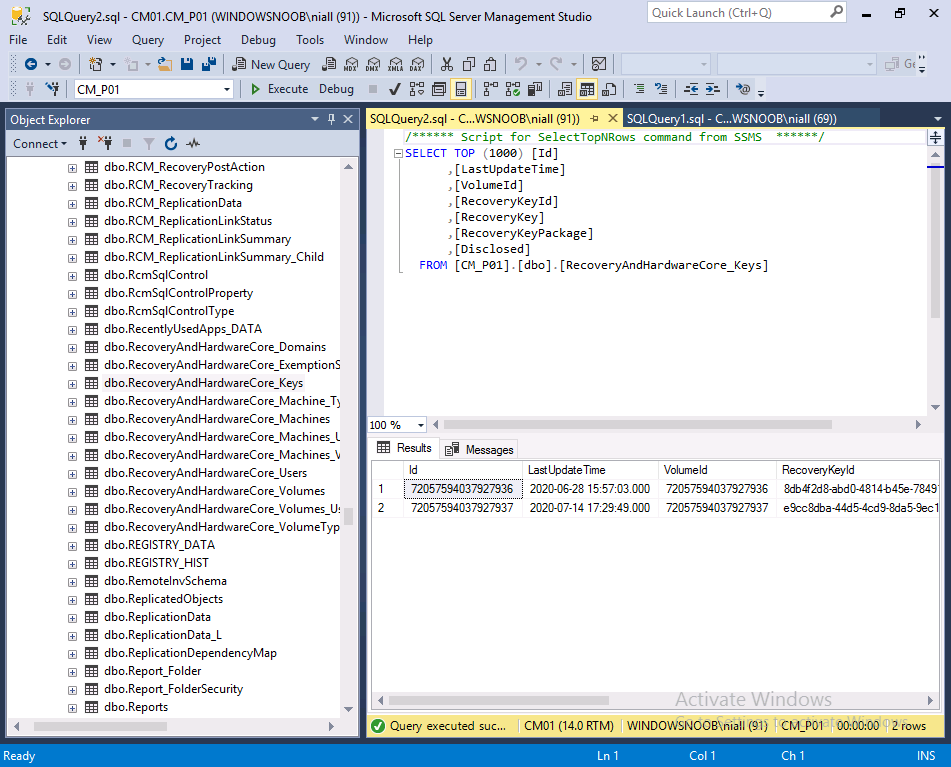Decrease indent of selected lines
The height and width of the screenshot is (767, 951).
click(x=691, y=89)
